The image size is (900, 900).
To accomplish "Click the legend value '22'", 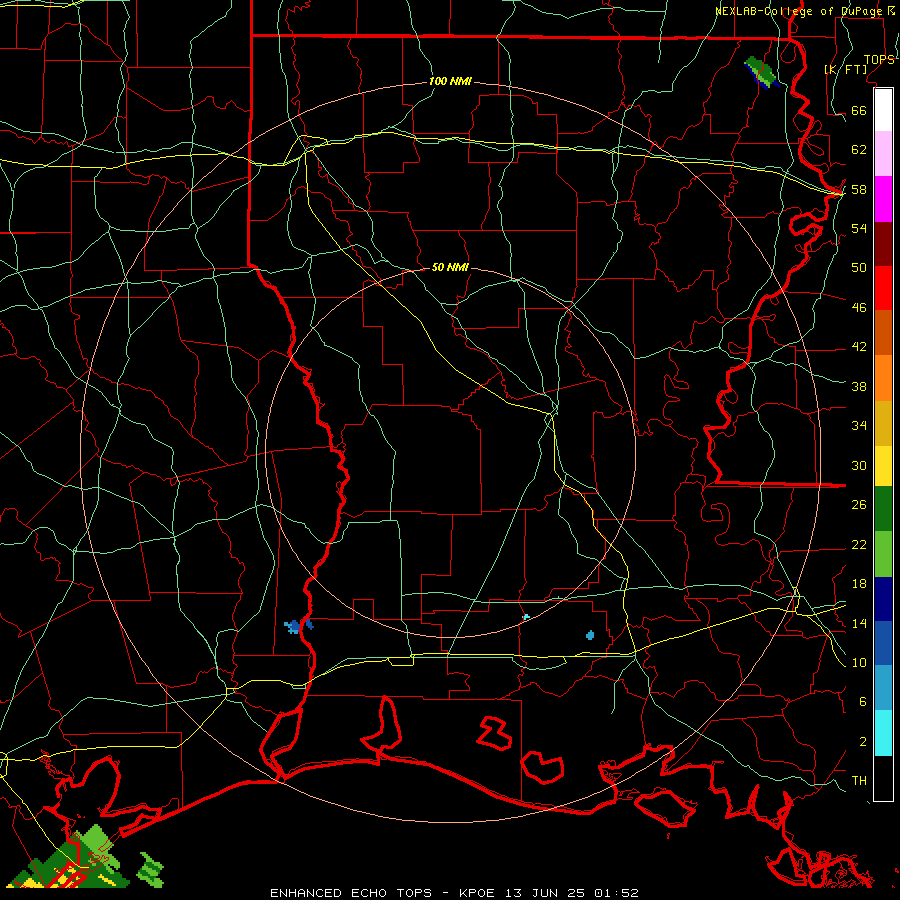I will 859,544.
